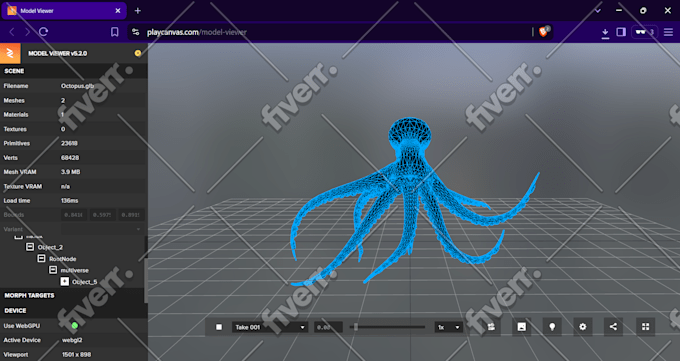
Task: Click the animation timeline slider
Action: pos(387,327)
